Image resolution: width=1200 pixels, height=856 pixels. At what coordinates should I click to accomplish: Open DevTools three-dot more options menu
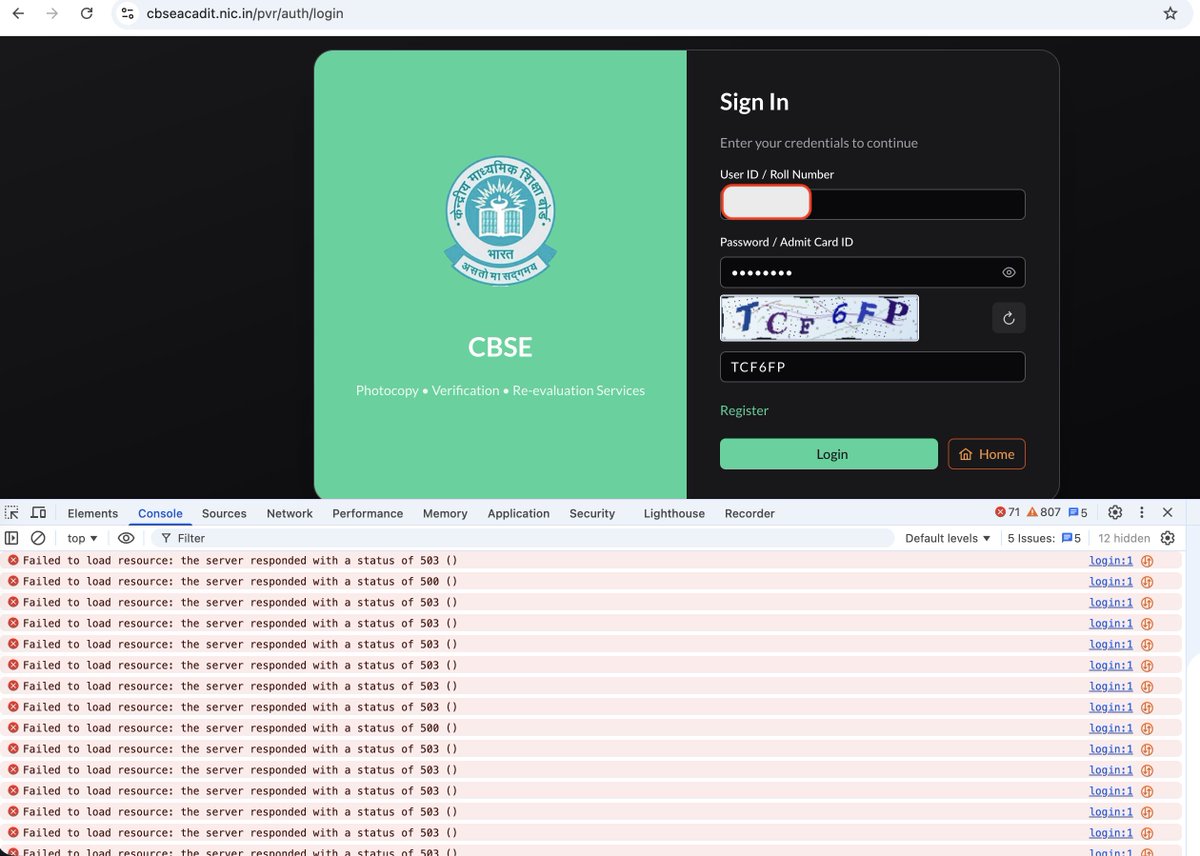click(x=1141, y=512)
